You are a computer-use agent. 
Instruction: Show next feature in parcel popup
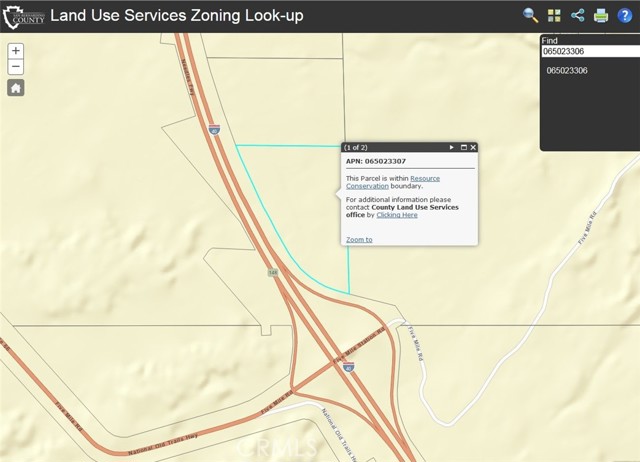pos(452,147)
